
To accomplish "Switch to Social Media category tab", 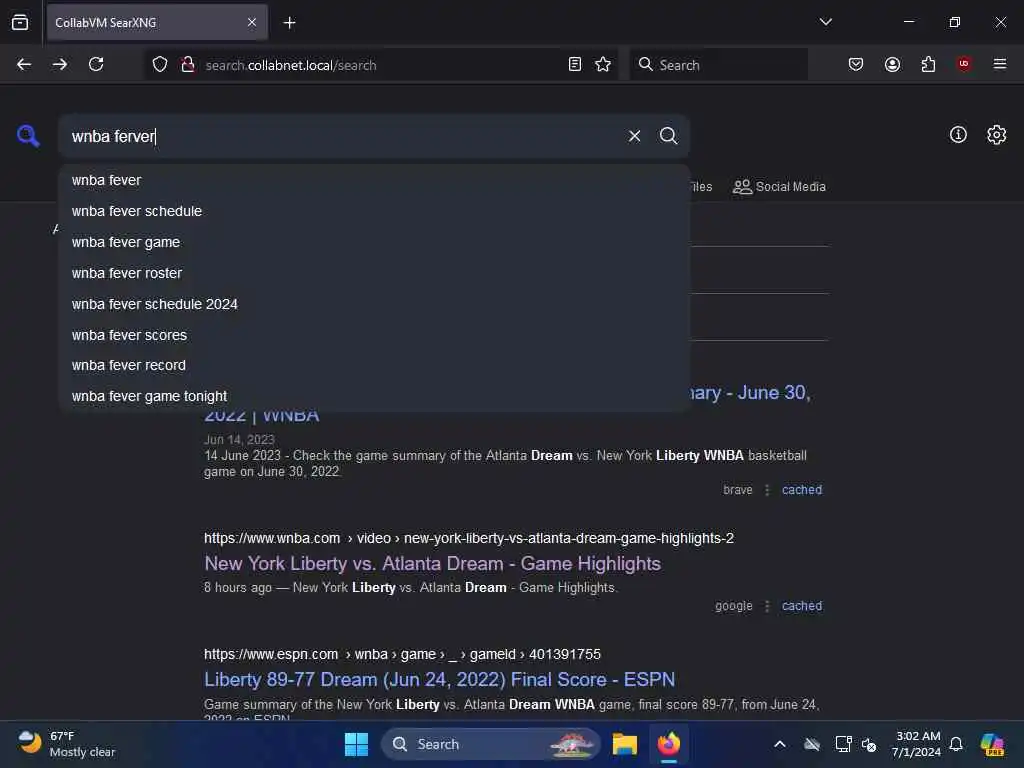I will [779, 187].
